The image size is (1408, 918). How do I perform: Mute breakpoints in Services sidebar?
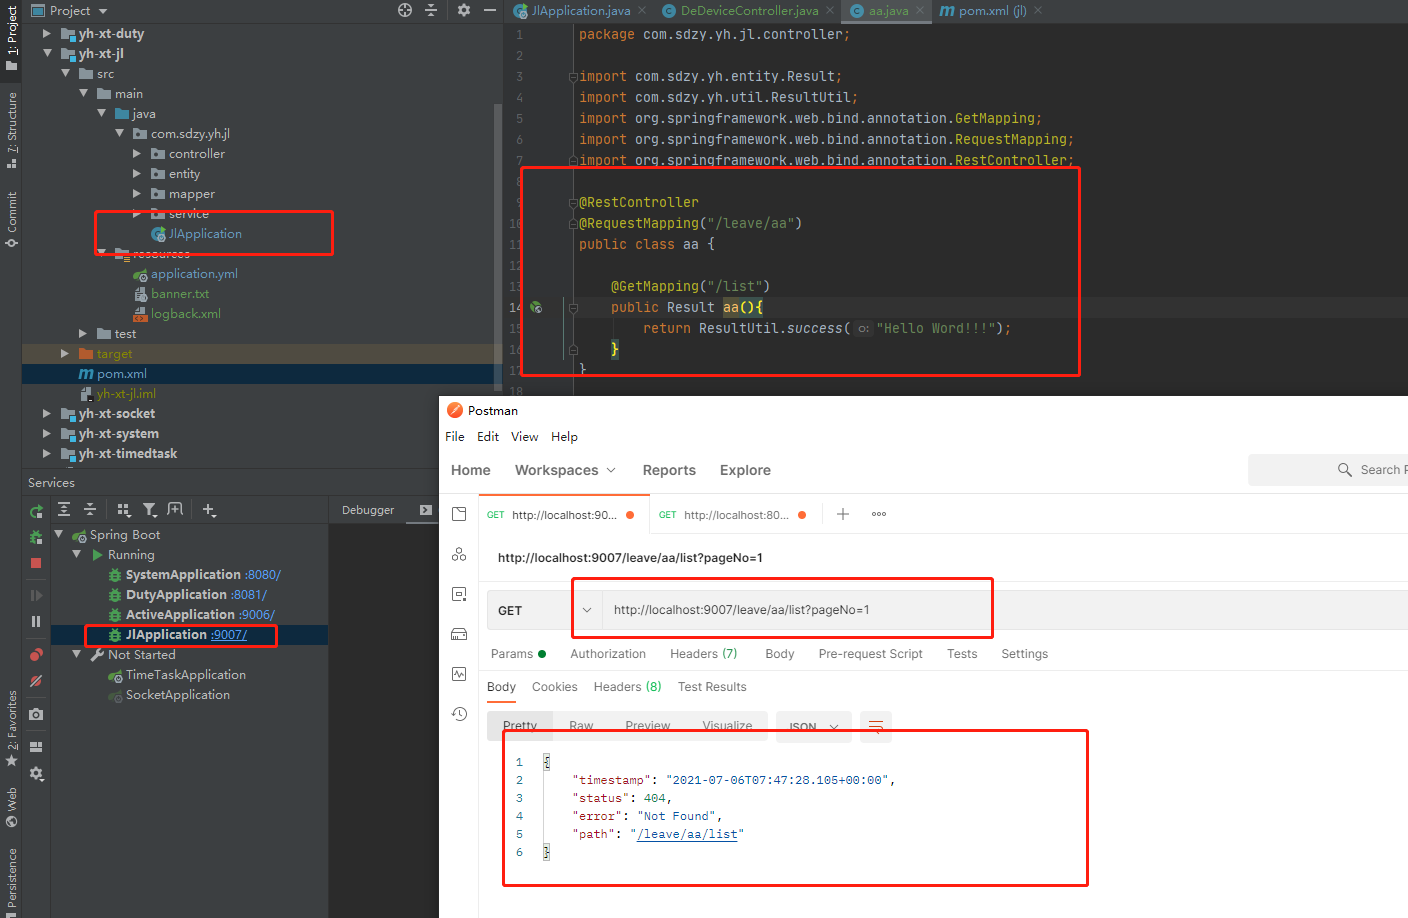click(x=36, y=681)
